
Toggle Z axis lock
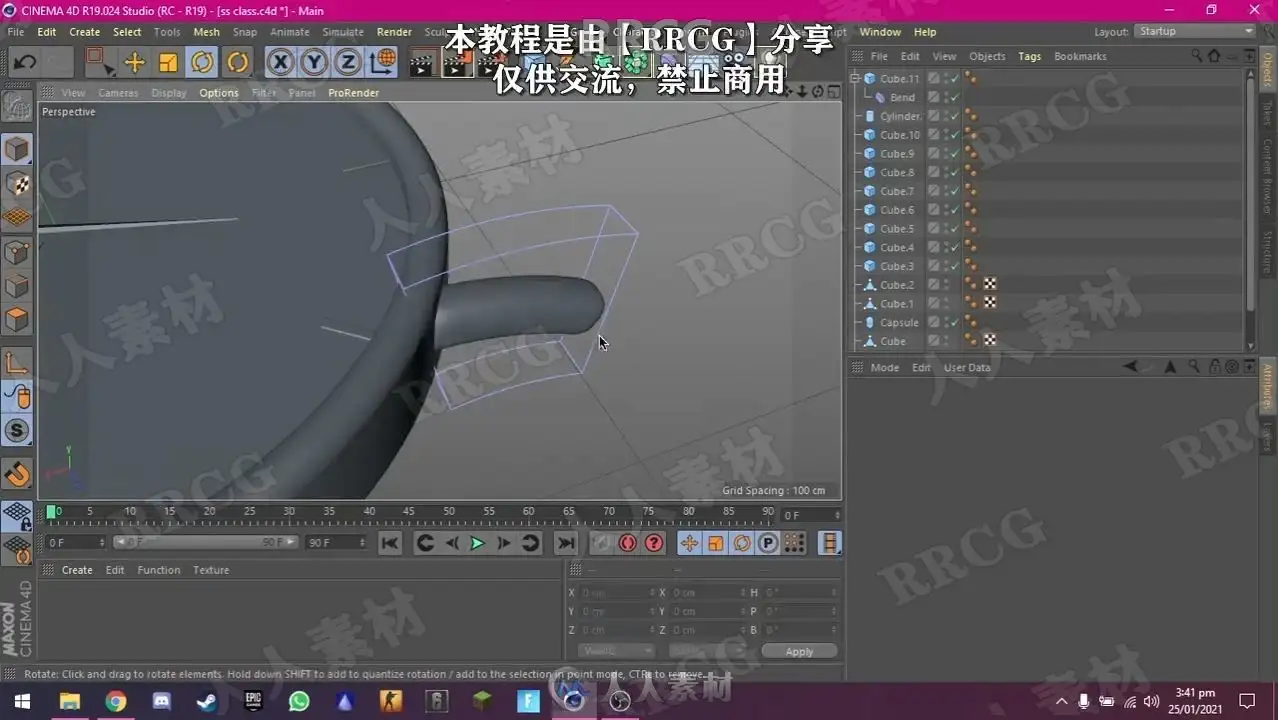[347, 63]
